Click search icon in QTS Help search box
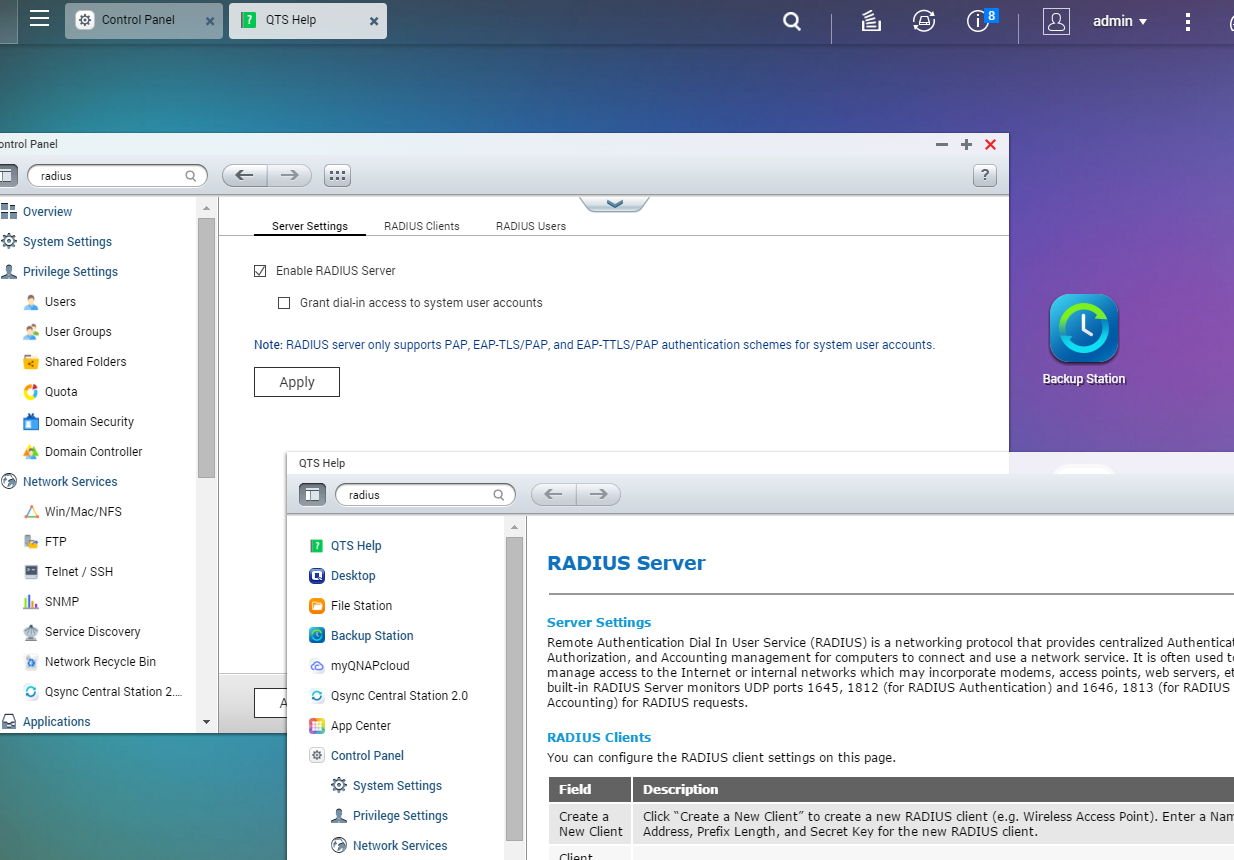This screenshot has width=1234, height=860. 499,495
